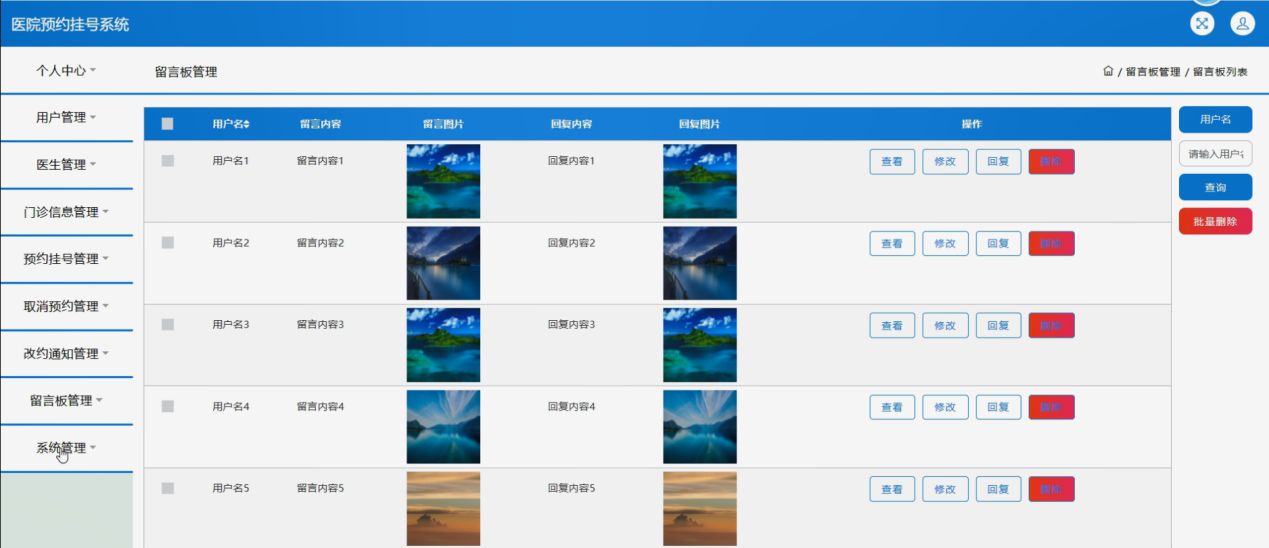Click 修改 for 用户名5
Viewport: 1269px width, 548px height.
(x=945, y=490)
